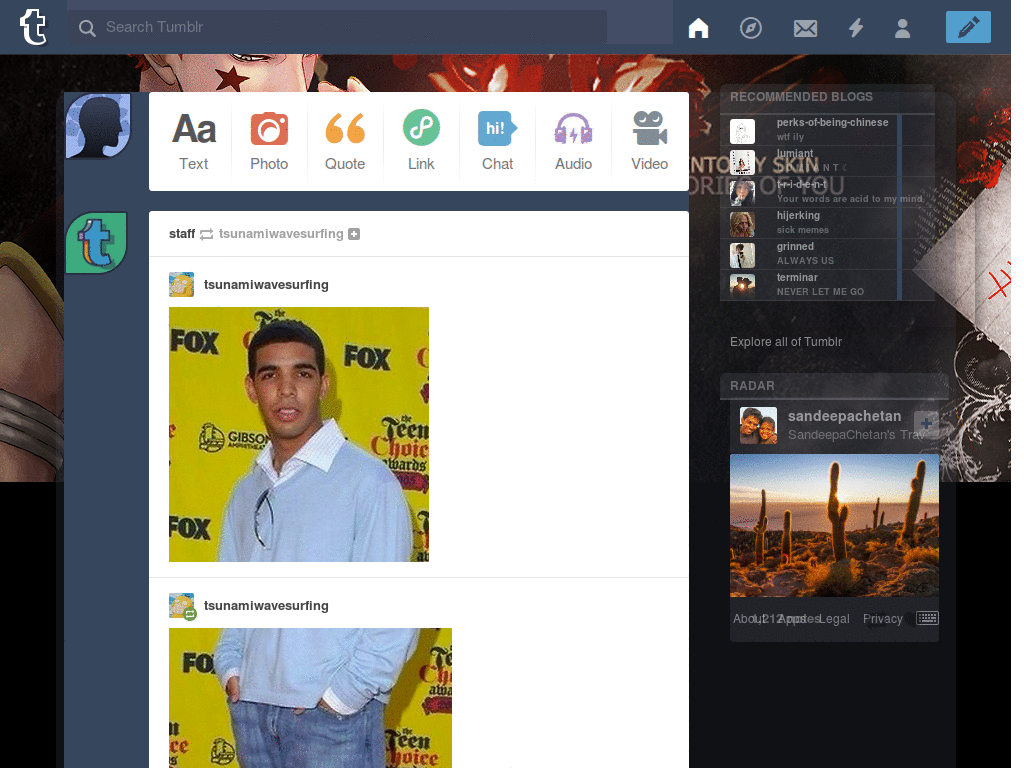
Task: Open the radar cactus sunset photo
Action: tap(834, 526)
